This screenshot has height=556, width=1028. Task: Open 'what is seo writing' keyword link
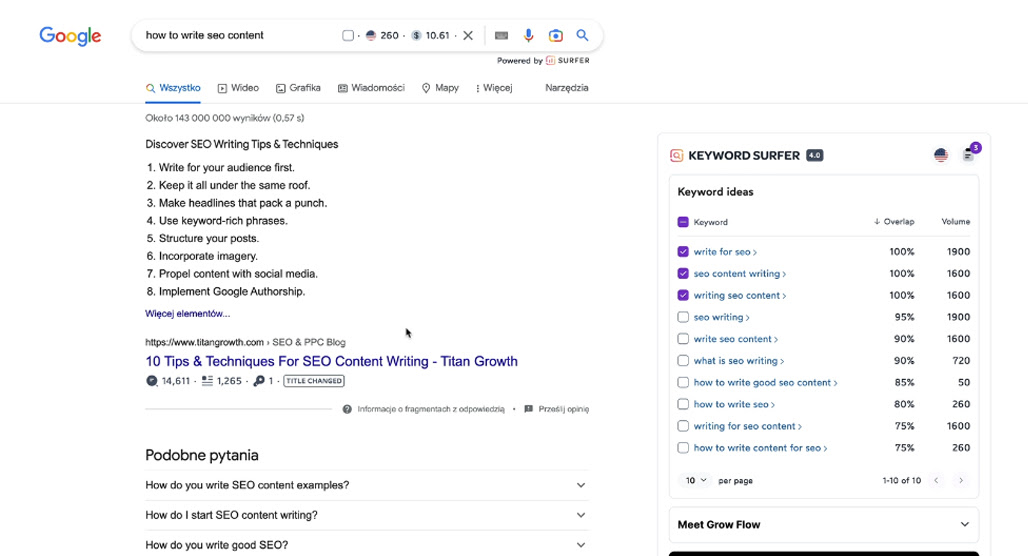[x=739, y=361]
